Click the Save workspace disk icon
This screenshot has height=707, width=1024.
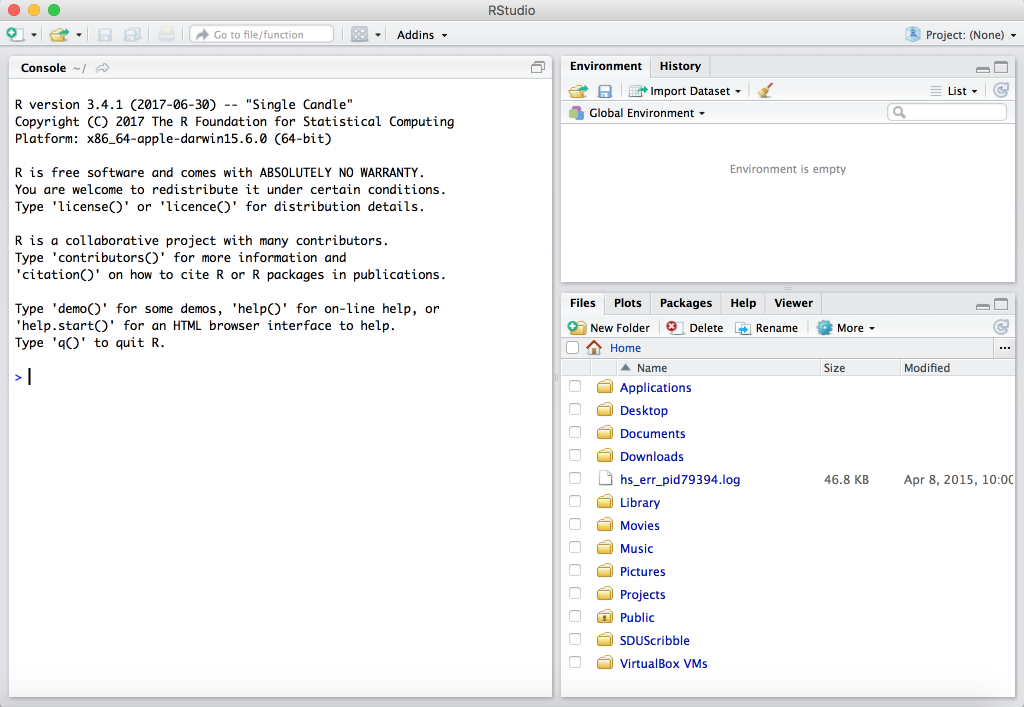tap(605, 91)
